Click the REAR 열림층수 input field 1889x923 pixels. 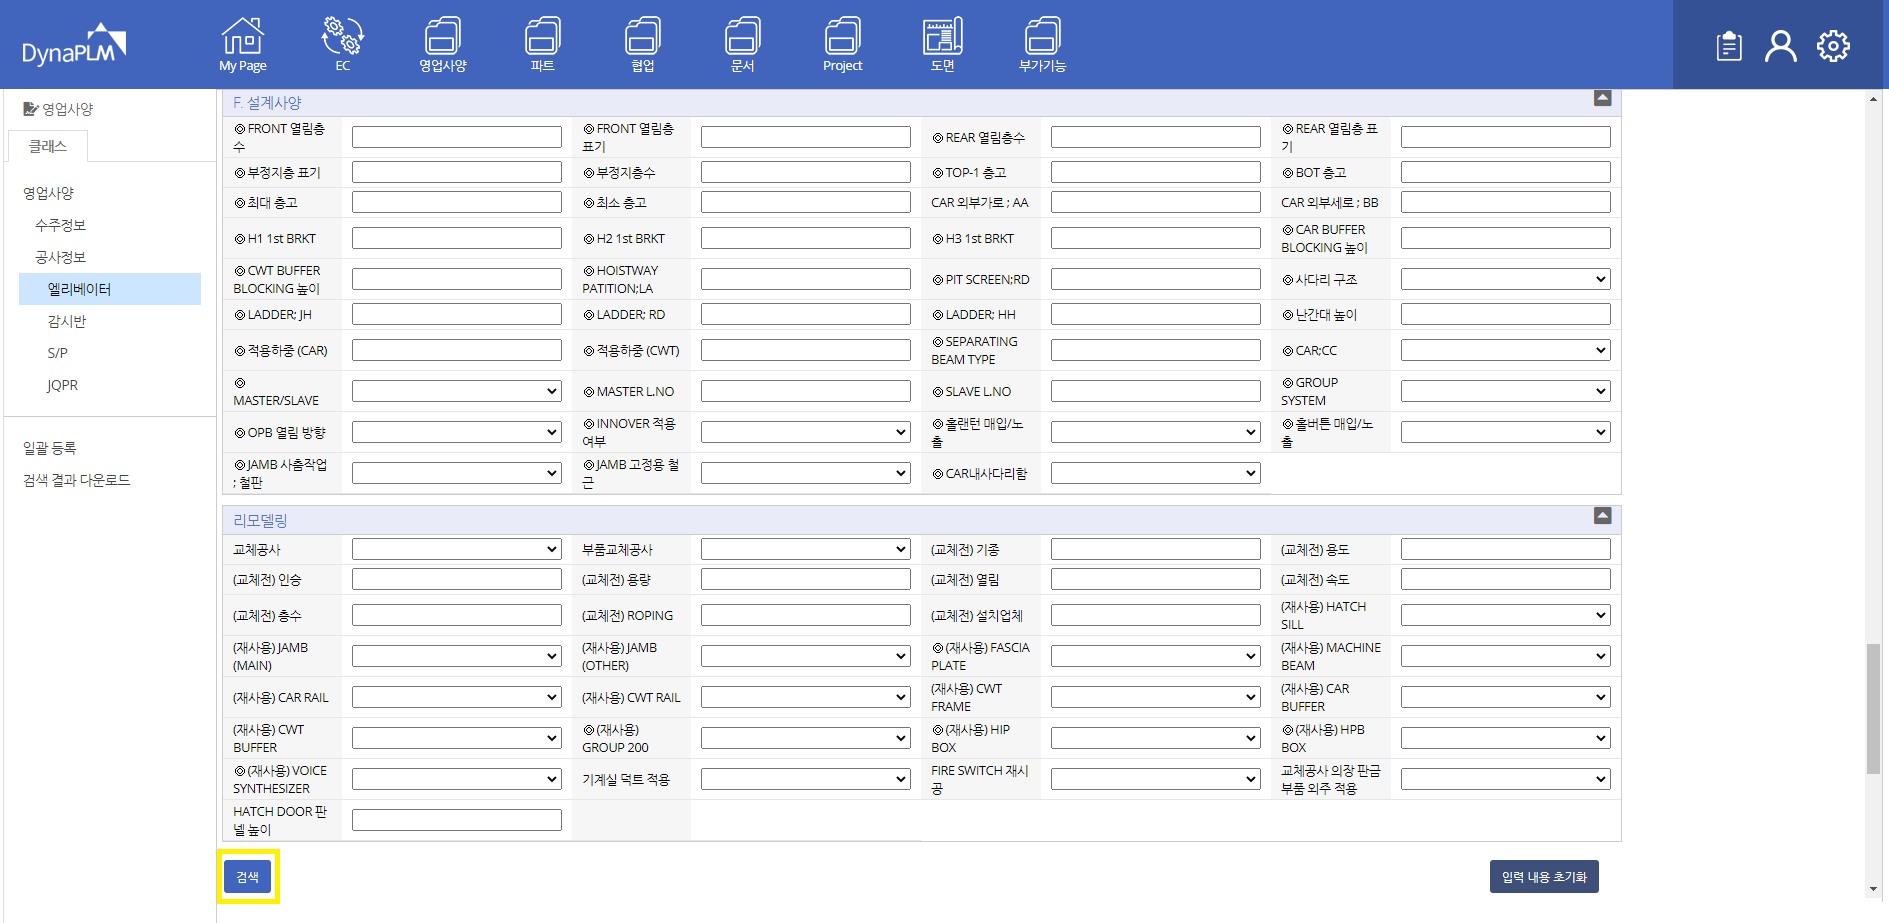(x=1156, y=138)
